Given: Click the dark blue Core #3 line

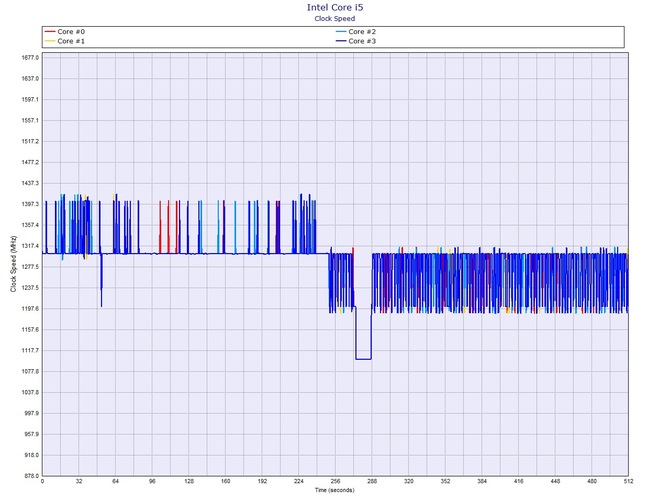Looking at the screenshot, I should tap(341, 41).
